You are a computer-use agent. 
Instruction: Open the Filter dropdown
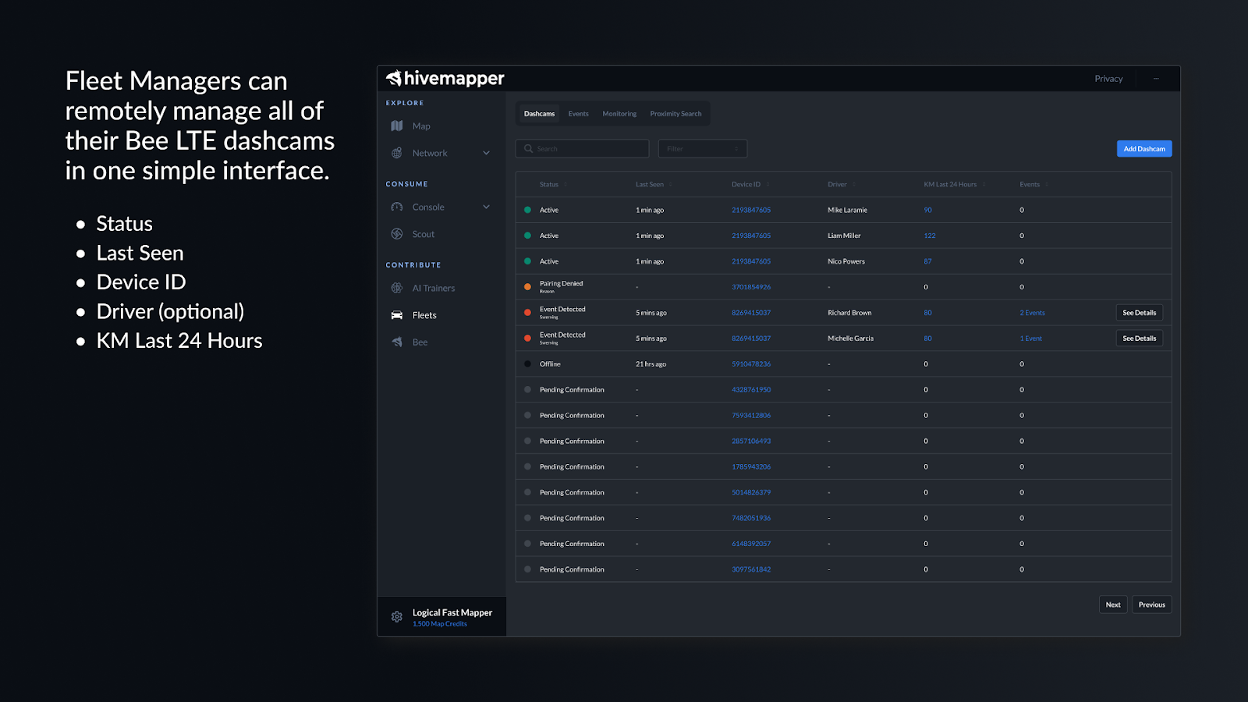point(702,149)
